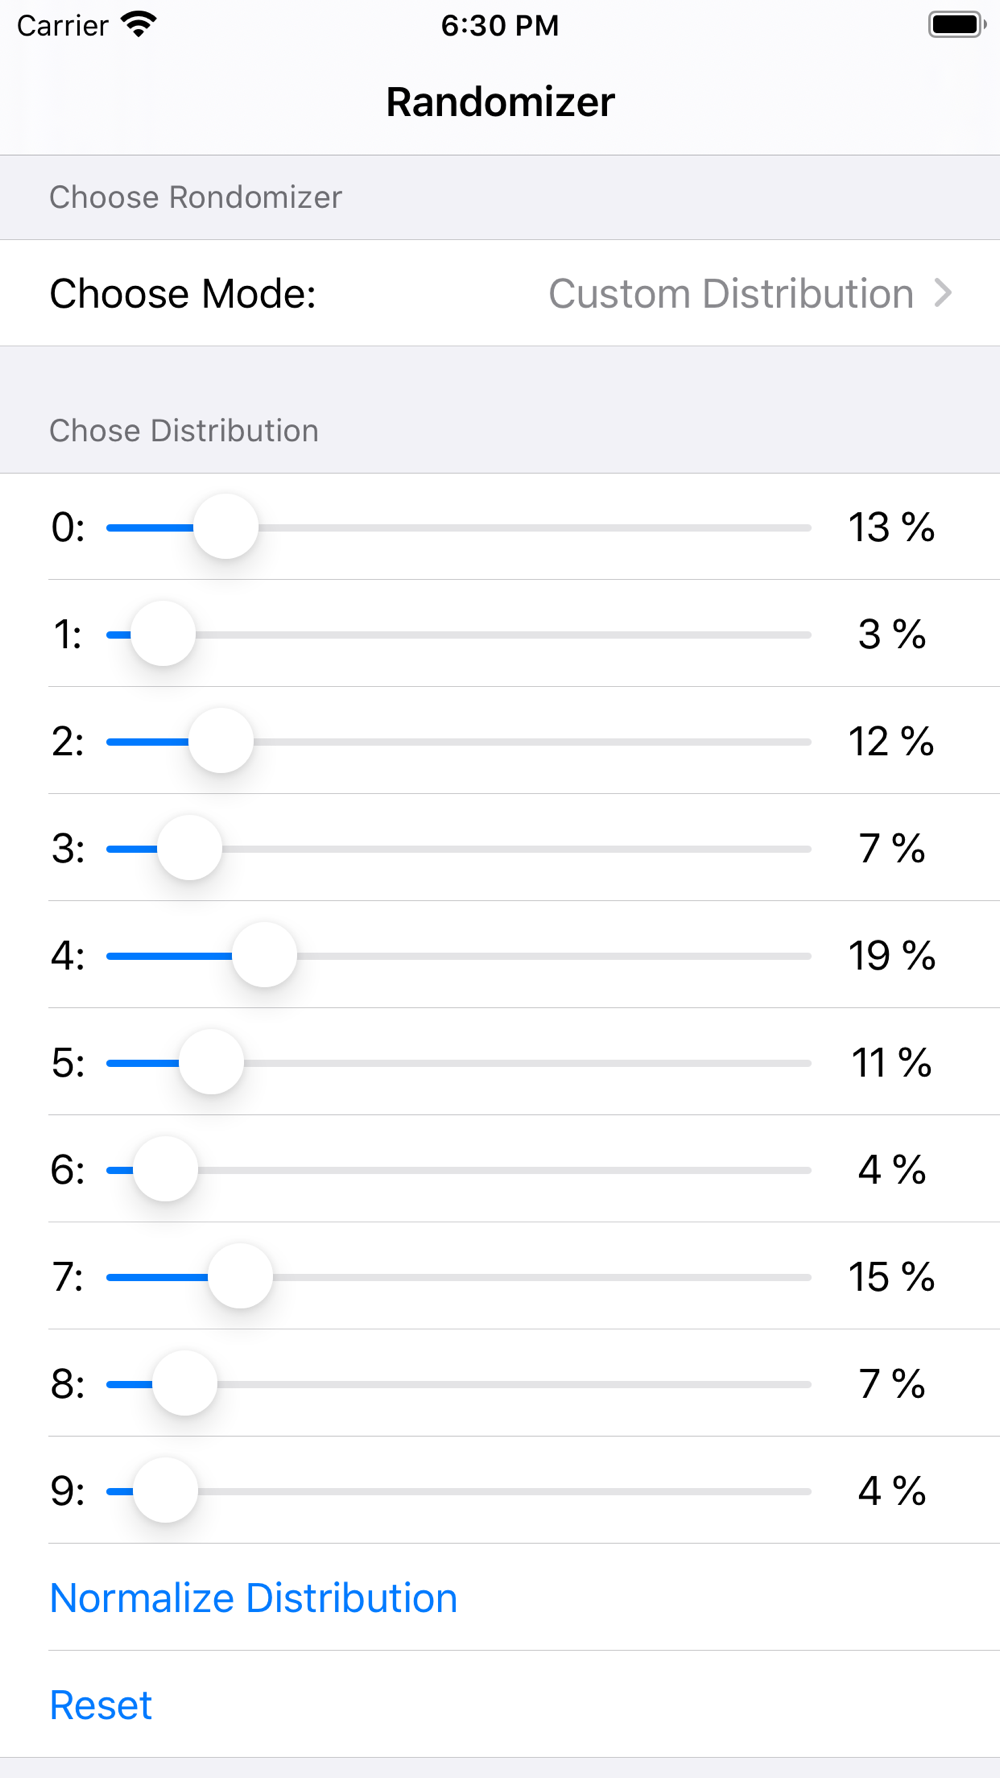Click the slider handle for digit 4
This screenshot has height=1778, width=1000.
[265, 955]
